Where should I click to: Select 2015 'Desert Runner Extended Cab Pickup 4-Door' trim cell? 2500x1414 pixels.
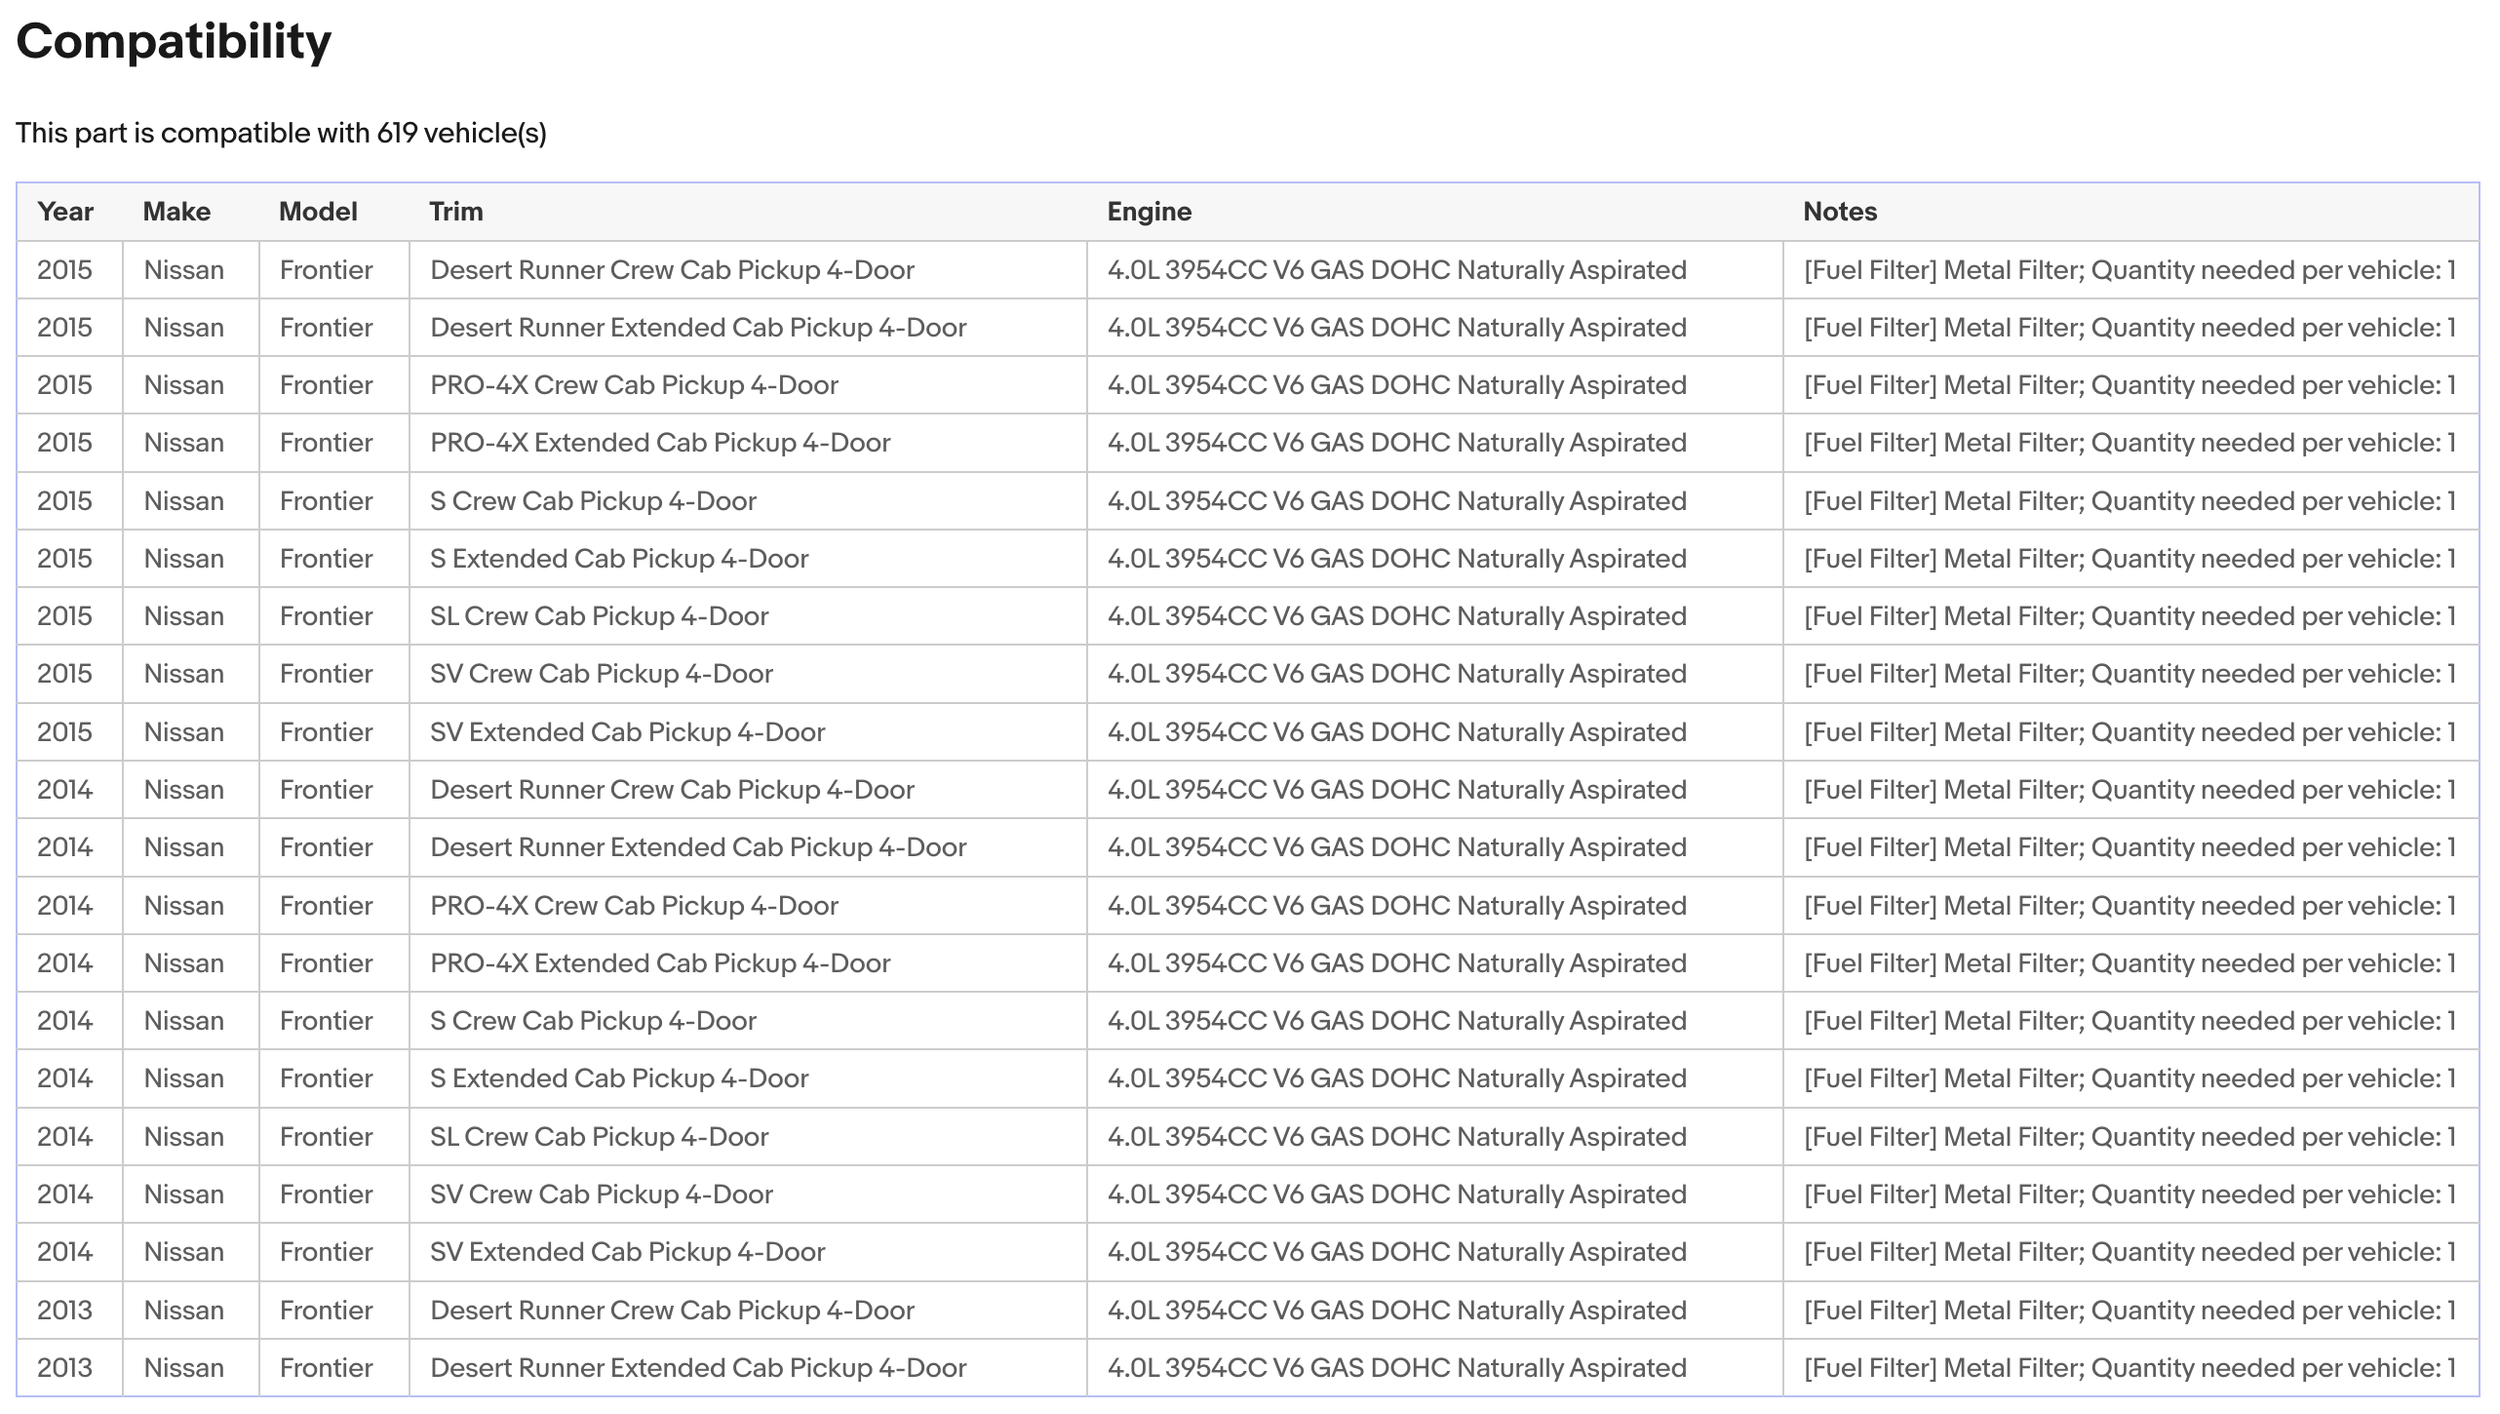point(748,328)
